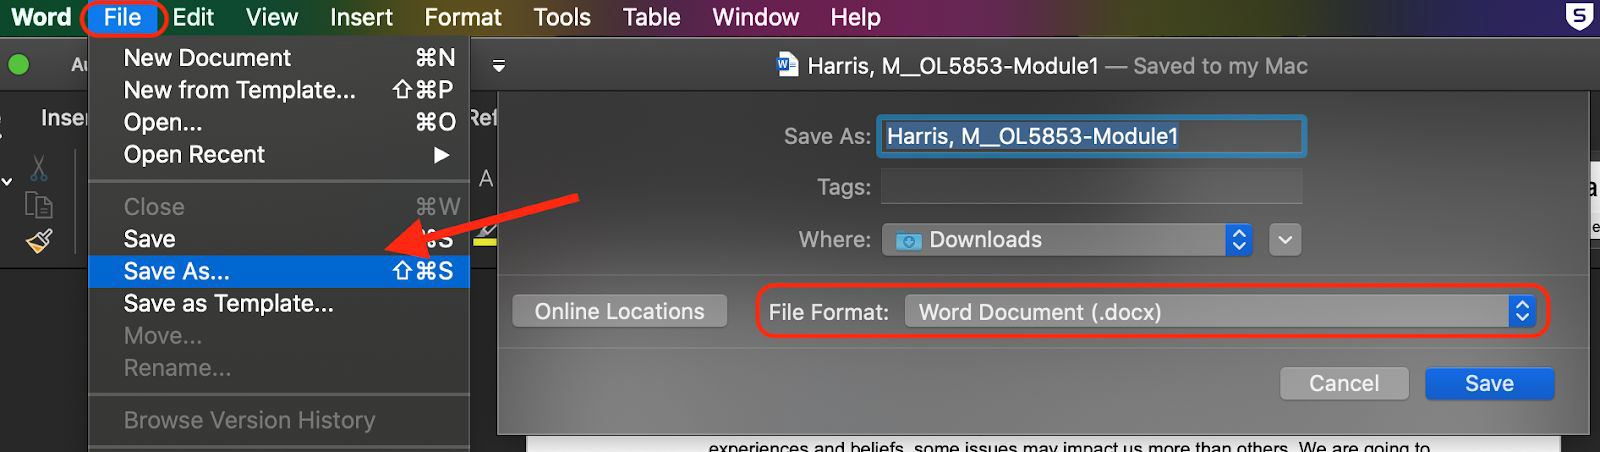The width and height of the screenshot is (1600, 452).
Task: Click the Cut scissors icon
Action: (38, 168)
